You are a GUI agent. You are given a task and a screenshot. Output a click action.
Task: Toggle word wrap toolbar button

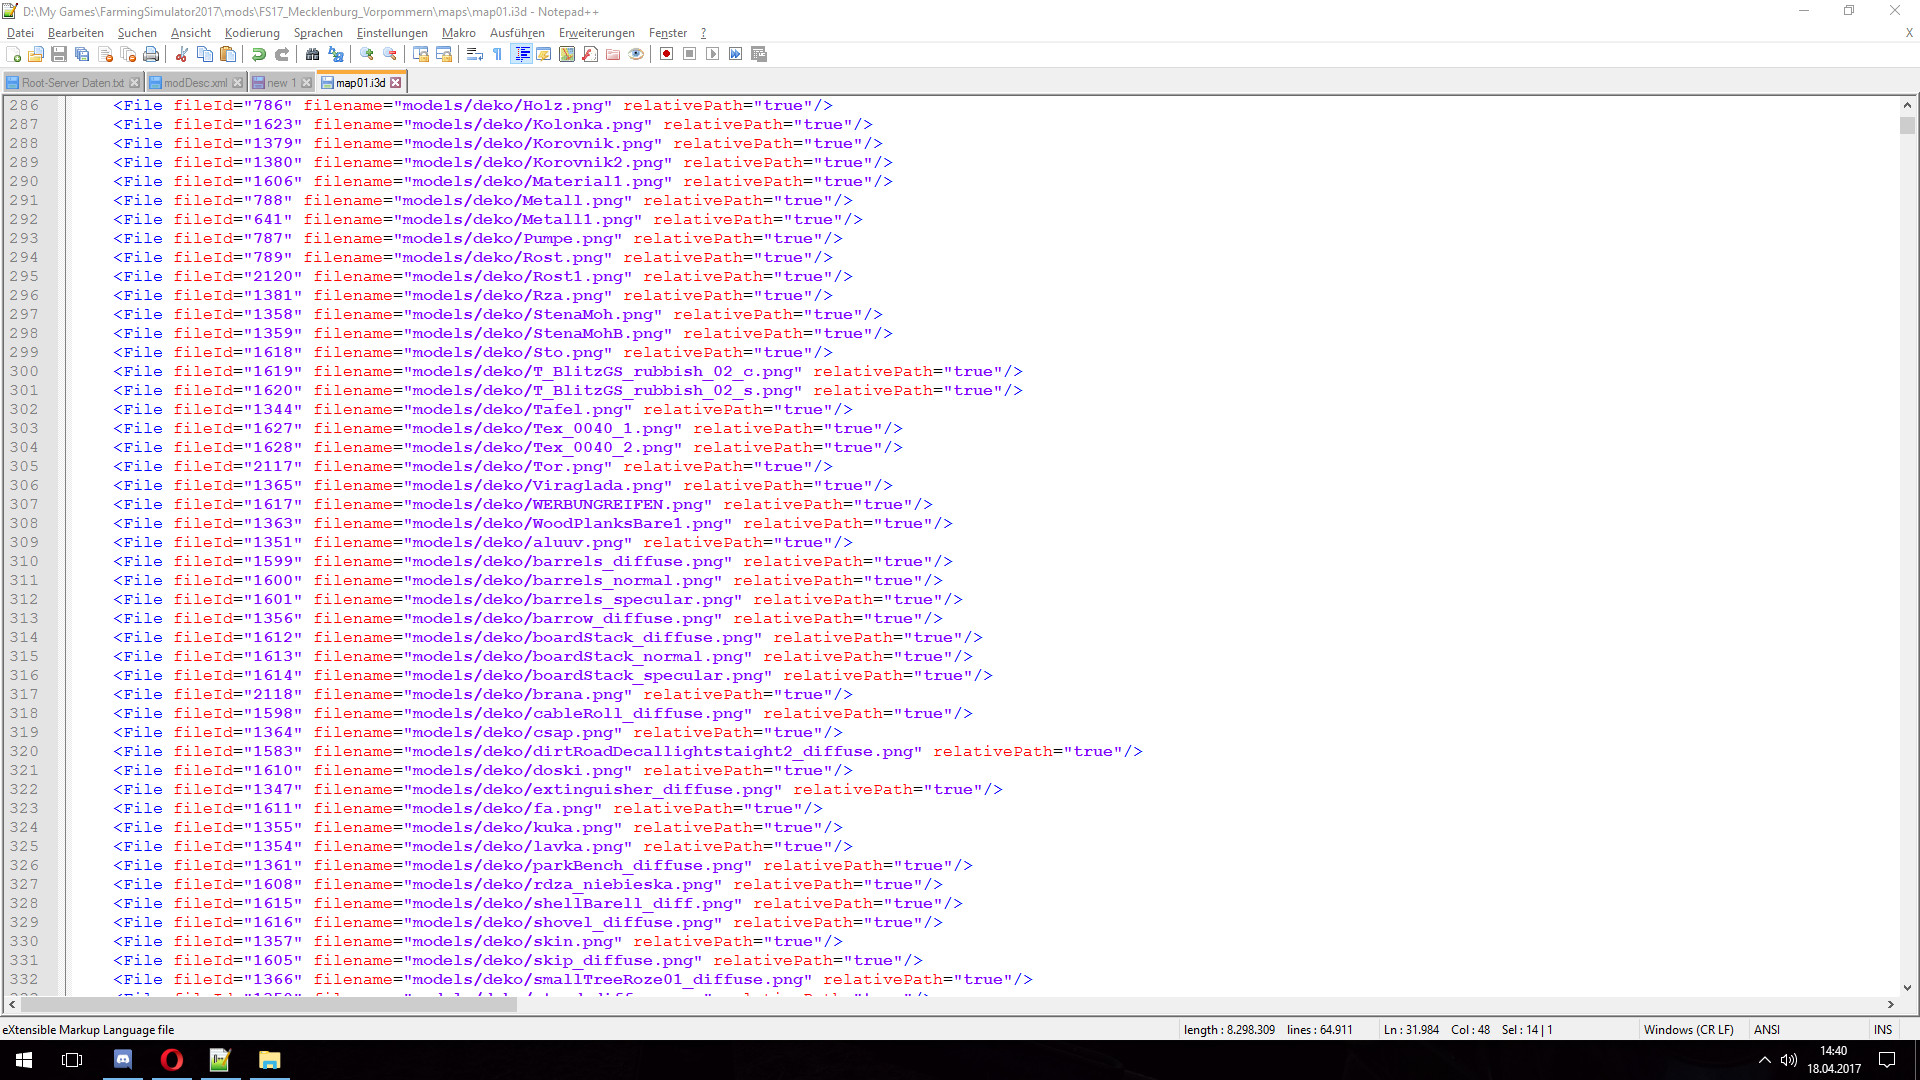[x=475, y=54]
